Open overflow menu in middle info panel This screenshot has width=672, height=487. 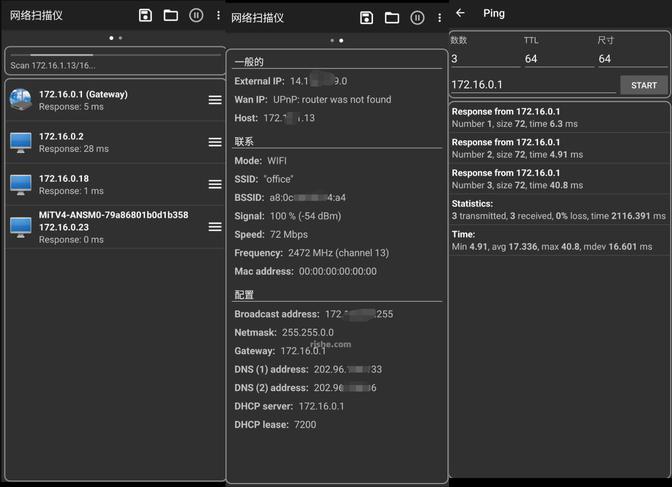tap(440, 17)
